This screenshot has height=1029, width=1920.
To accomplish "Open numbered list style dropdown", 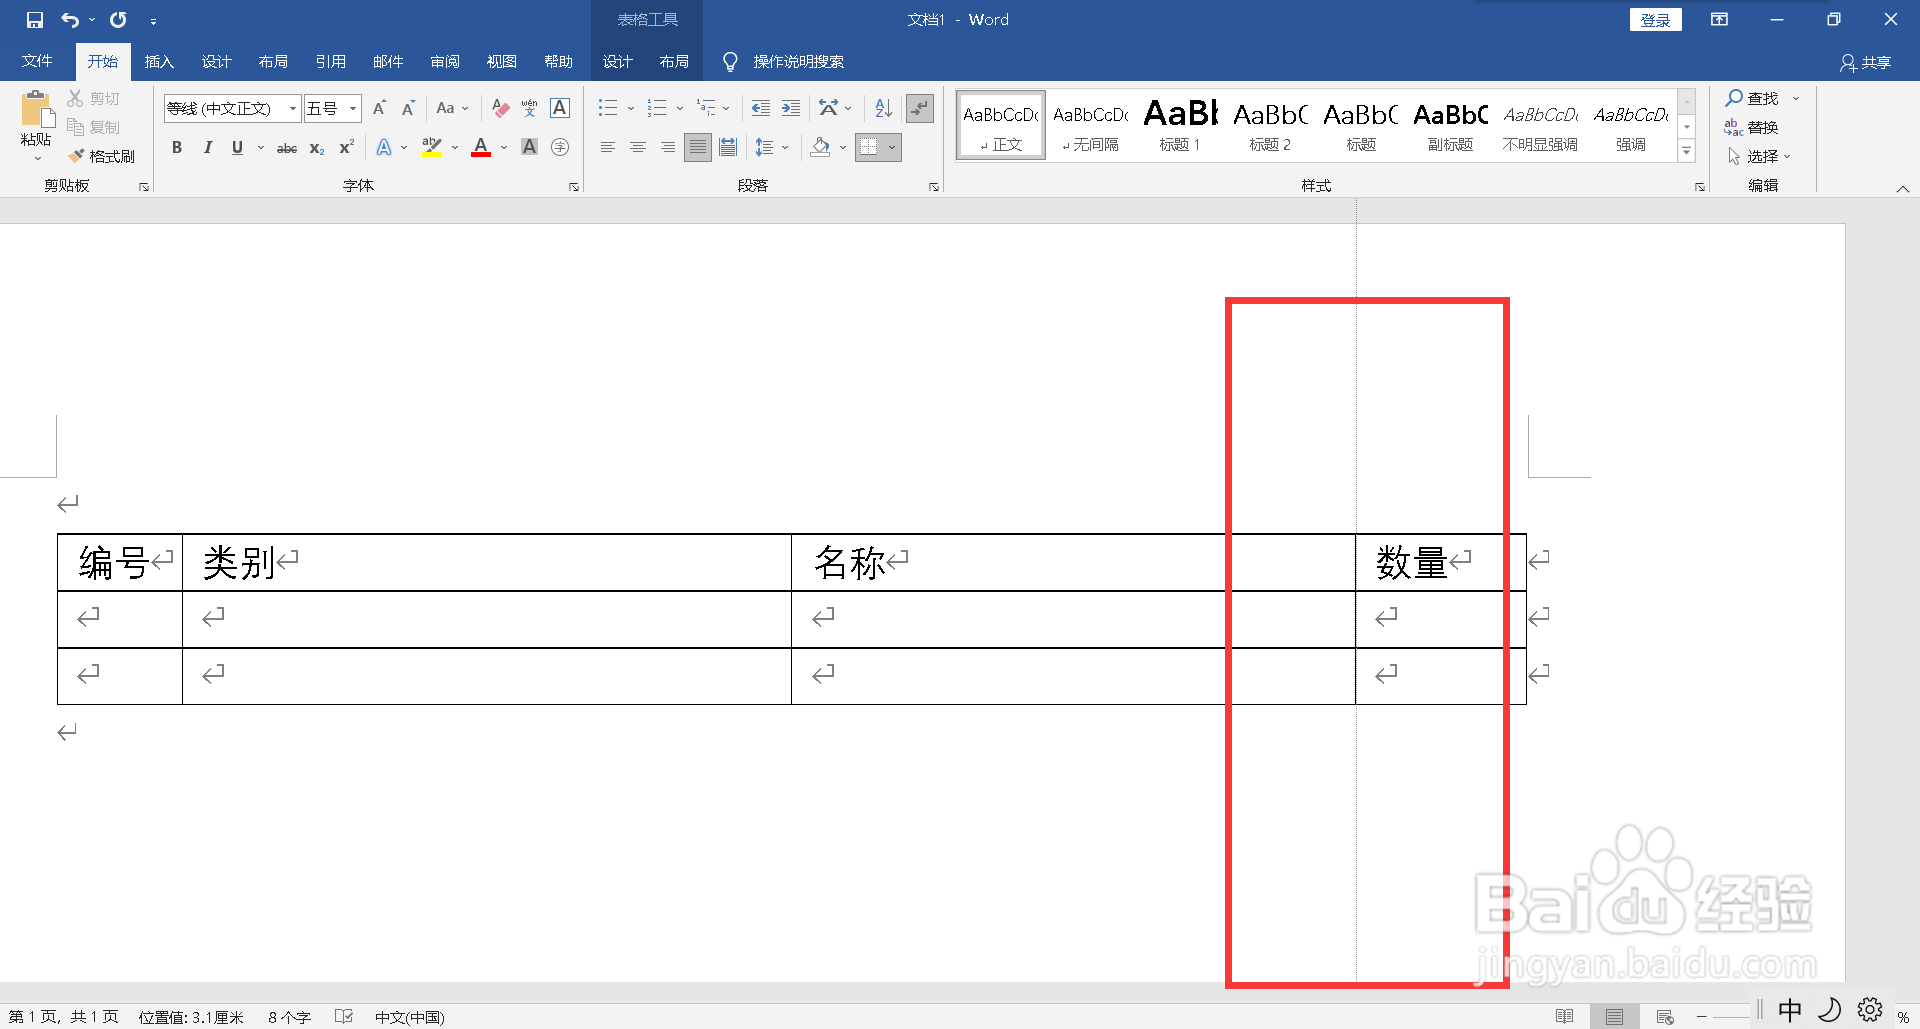I will [680, 108].
